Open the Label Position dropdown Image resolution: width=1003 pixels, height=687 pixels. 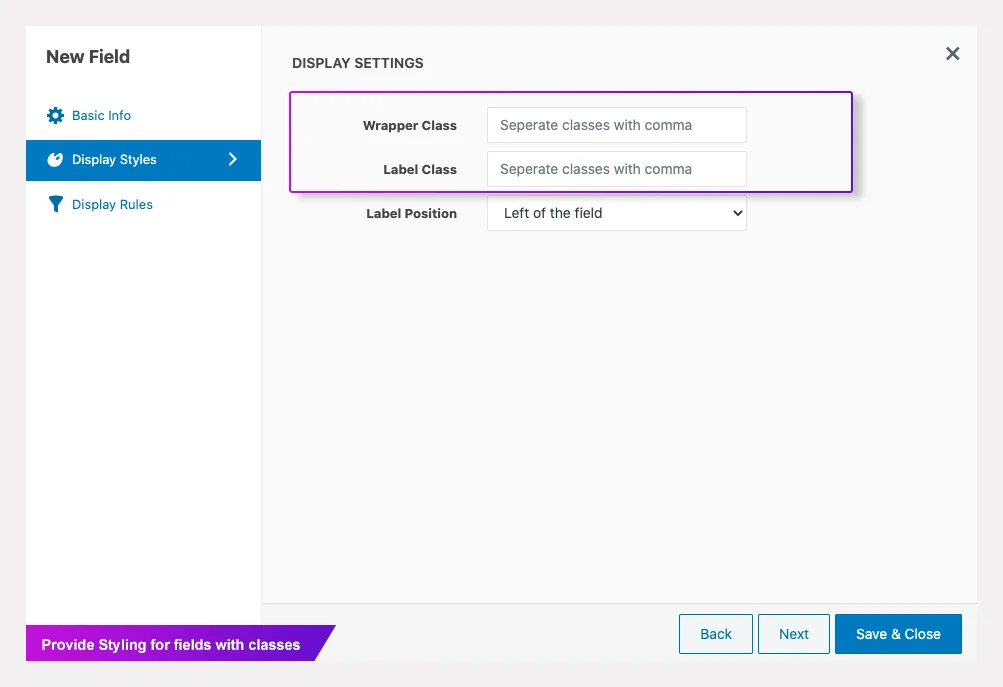click(617, 213)
